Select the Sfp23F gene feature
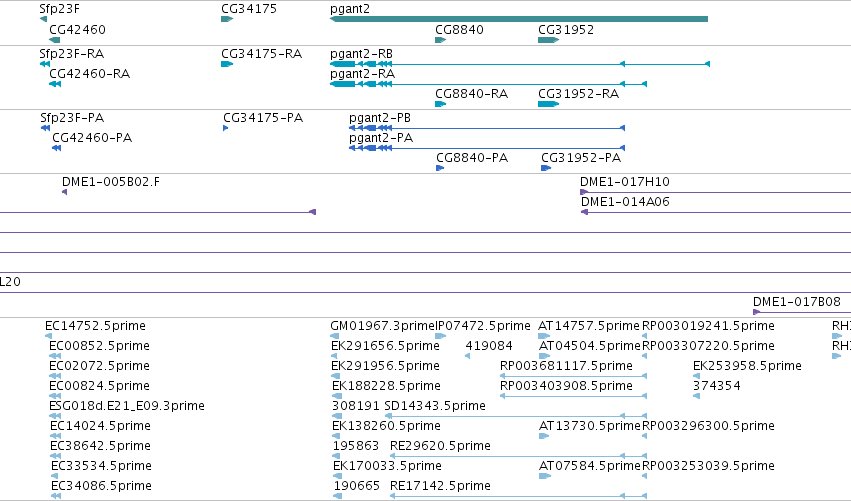 [x=43, y=19]
